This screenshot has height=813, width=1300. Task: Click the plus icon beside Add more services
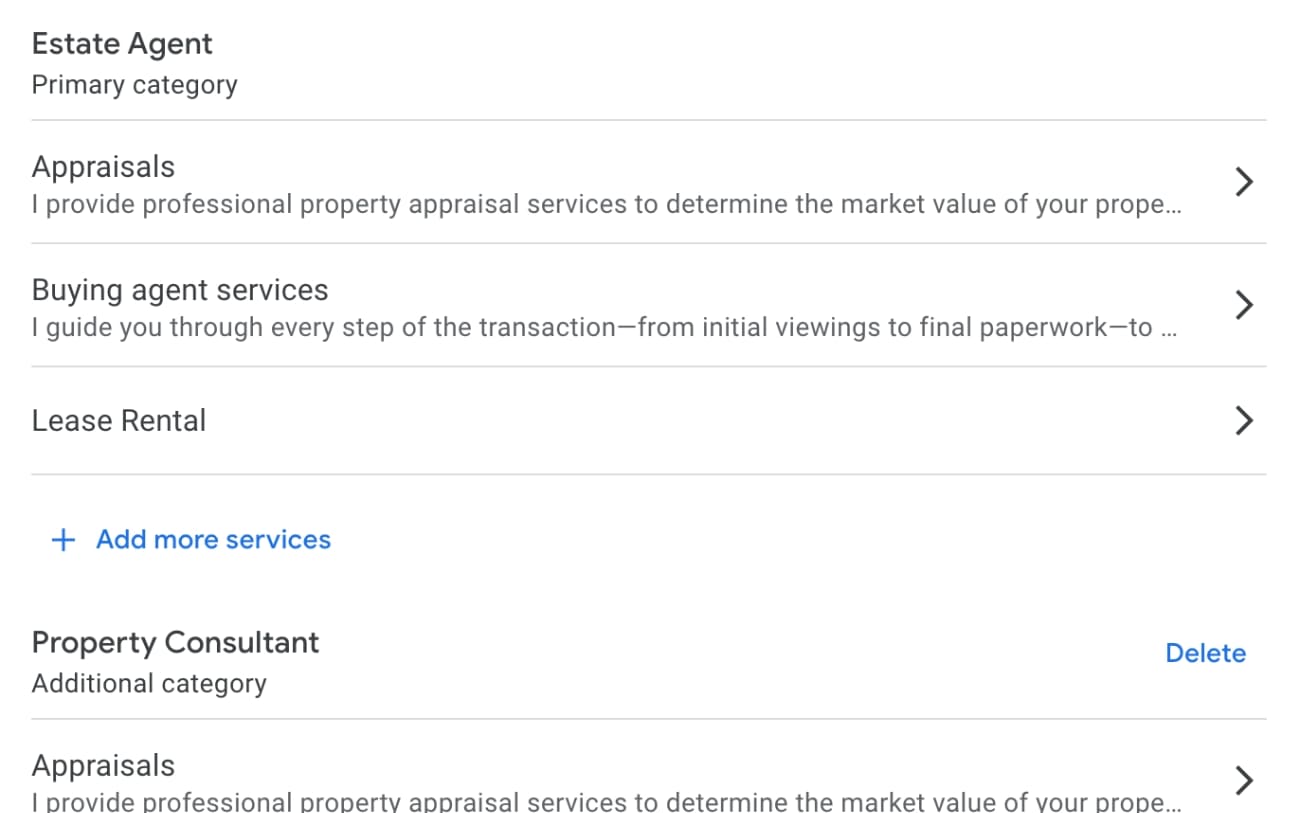point(63,540)
